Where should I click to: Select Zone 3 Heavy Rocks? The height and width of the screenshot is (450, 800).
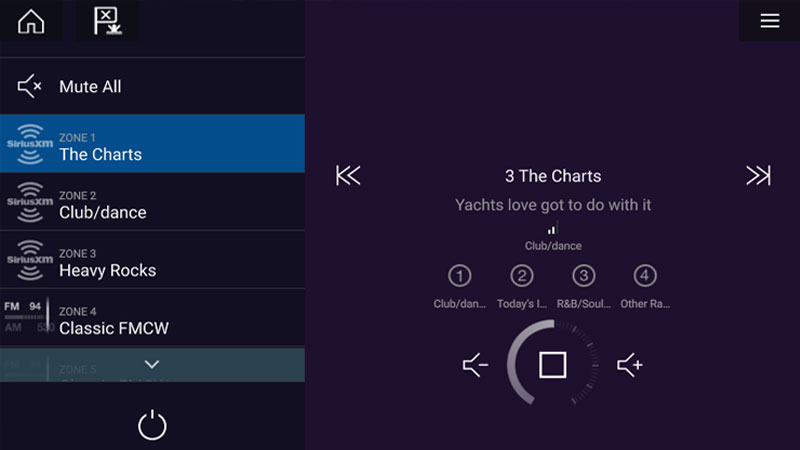tap(152, 261)
